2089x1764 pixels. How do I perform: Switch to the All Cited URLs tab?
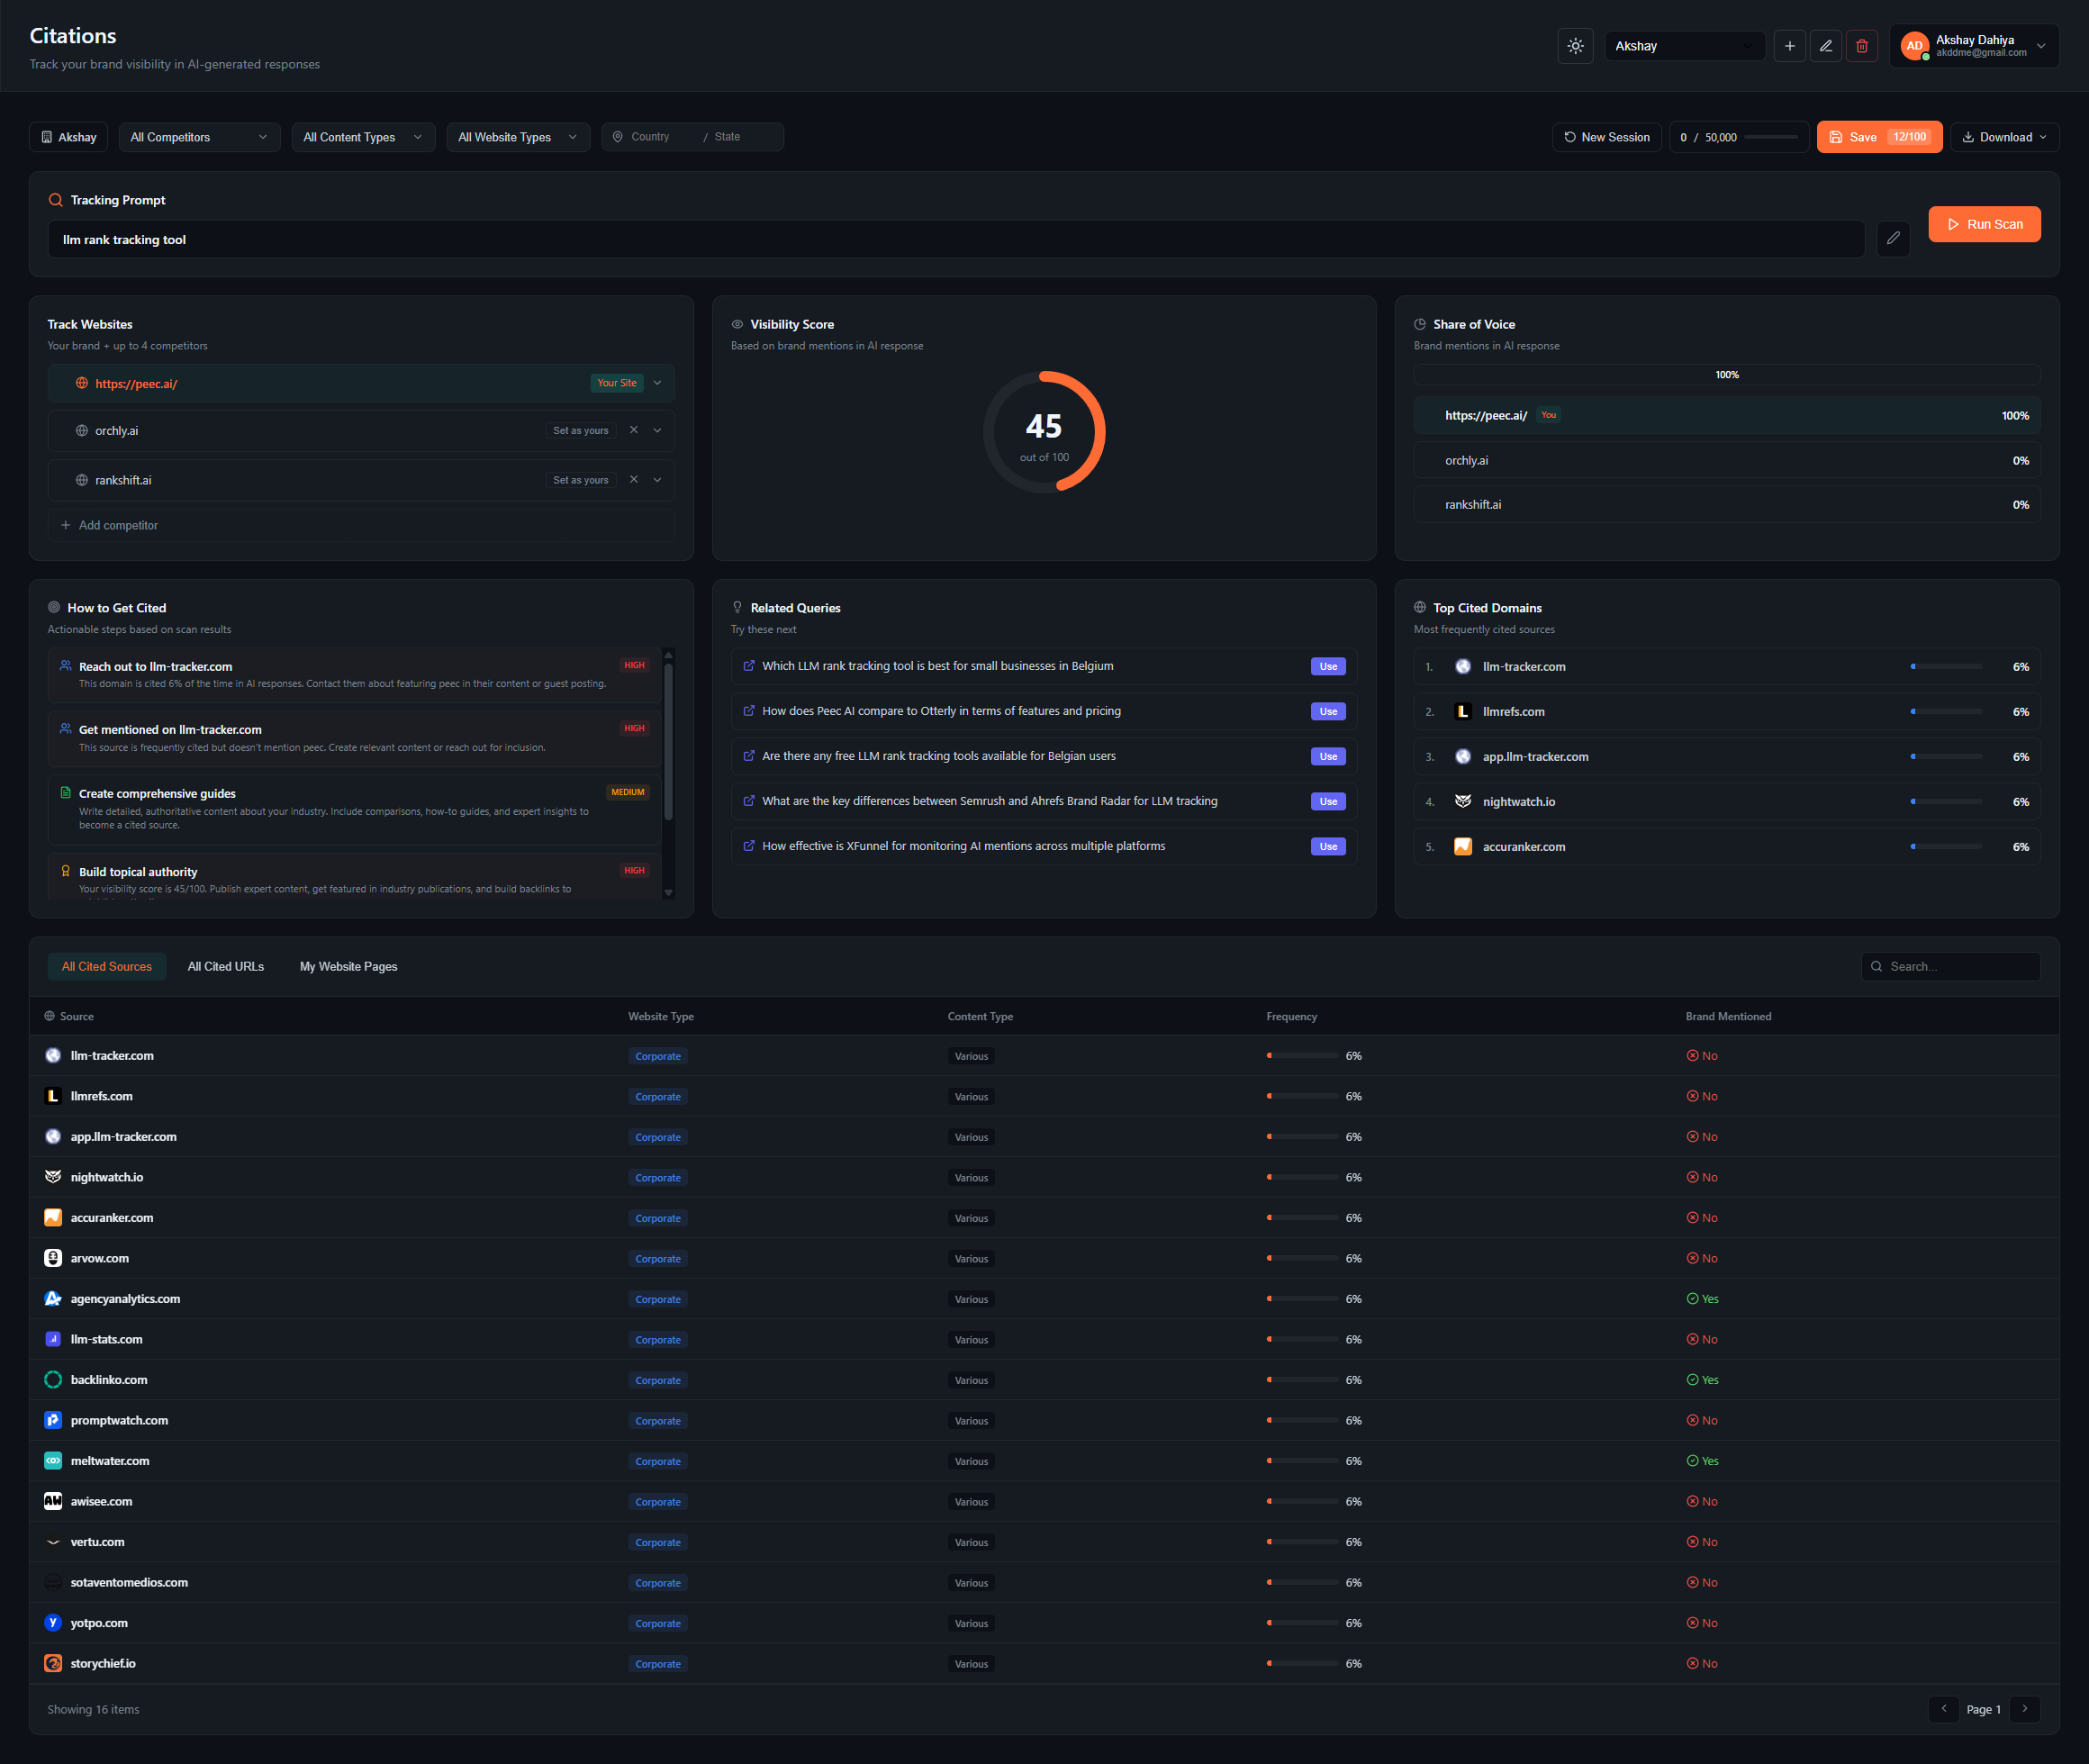point(226,966)
